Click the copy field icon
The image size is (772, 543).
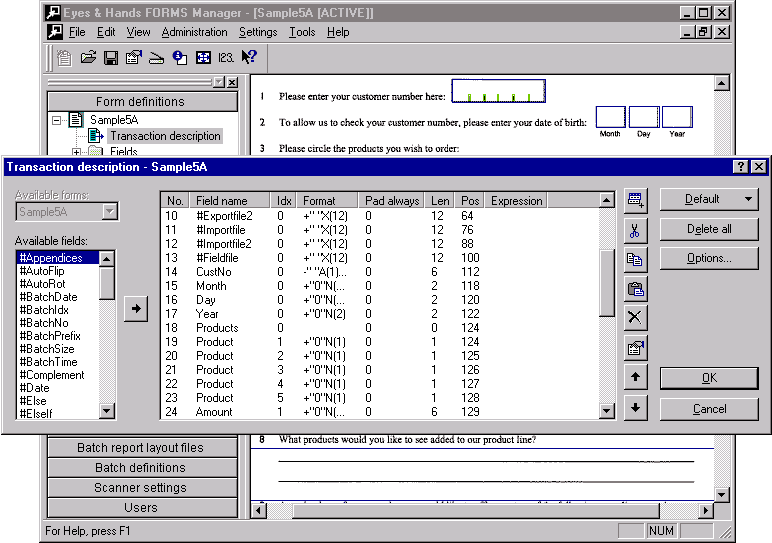634,259
